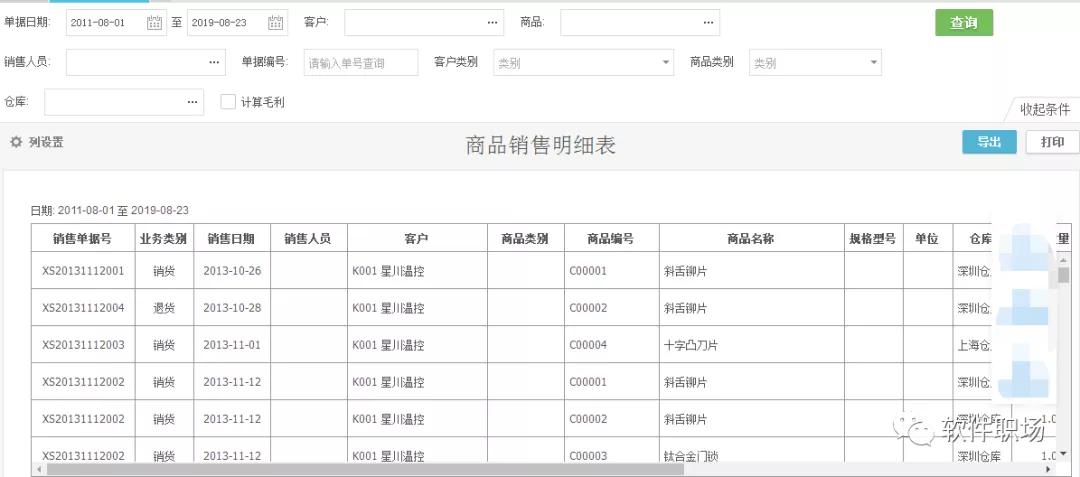Open 商品 lookup ellipsis icon
The image size is (1080, 477).
pyautogui.click(x=709, y=23)
